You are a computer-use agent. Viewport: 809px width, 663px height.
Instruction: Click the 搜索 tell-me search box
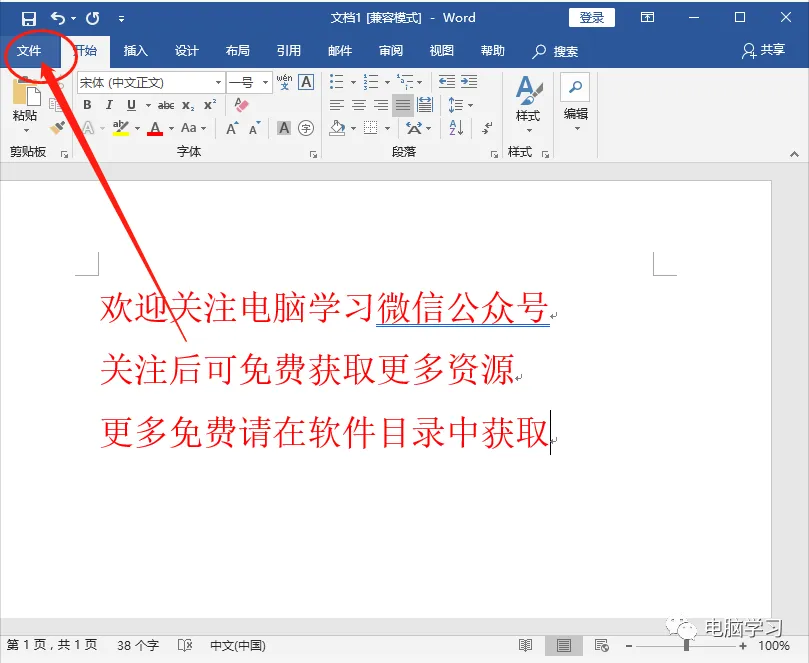pos(556,51)
